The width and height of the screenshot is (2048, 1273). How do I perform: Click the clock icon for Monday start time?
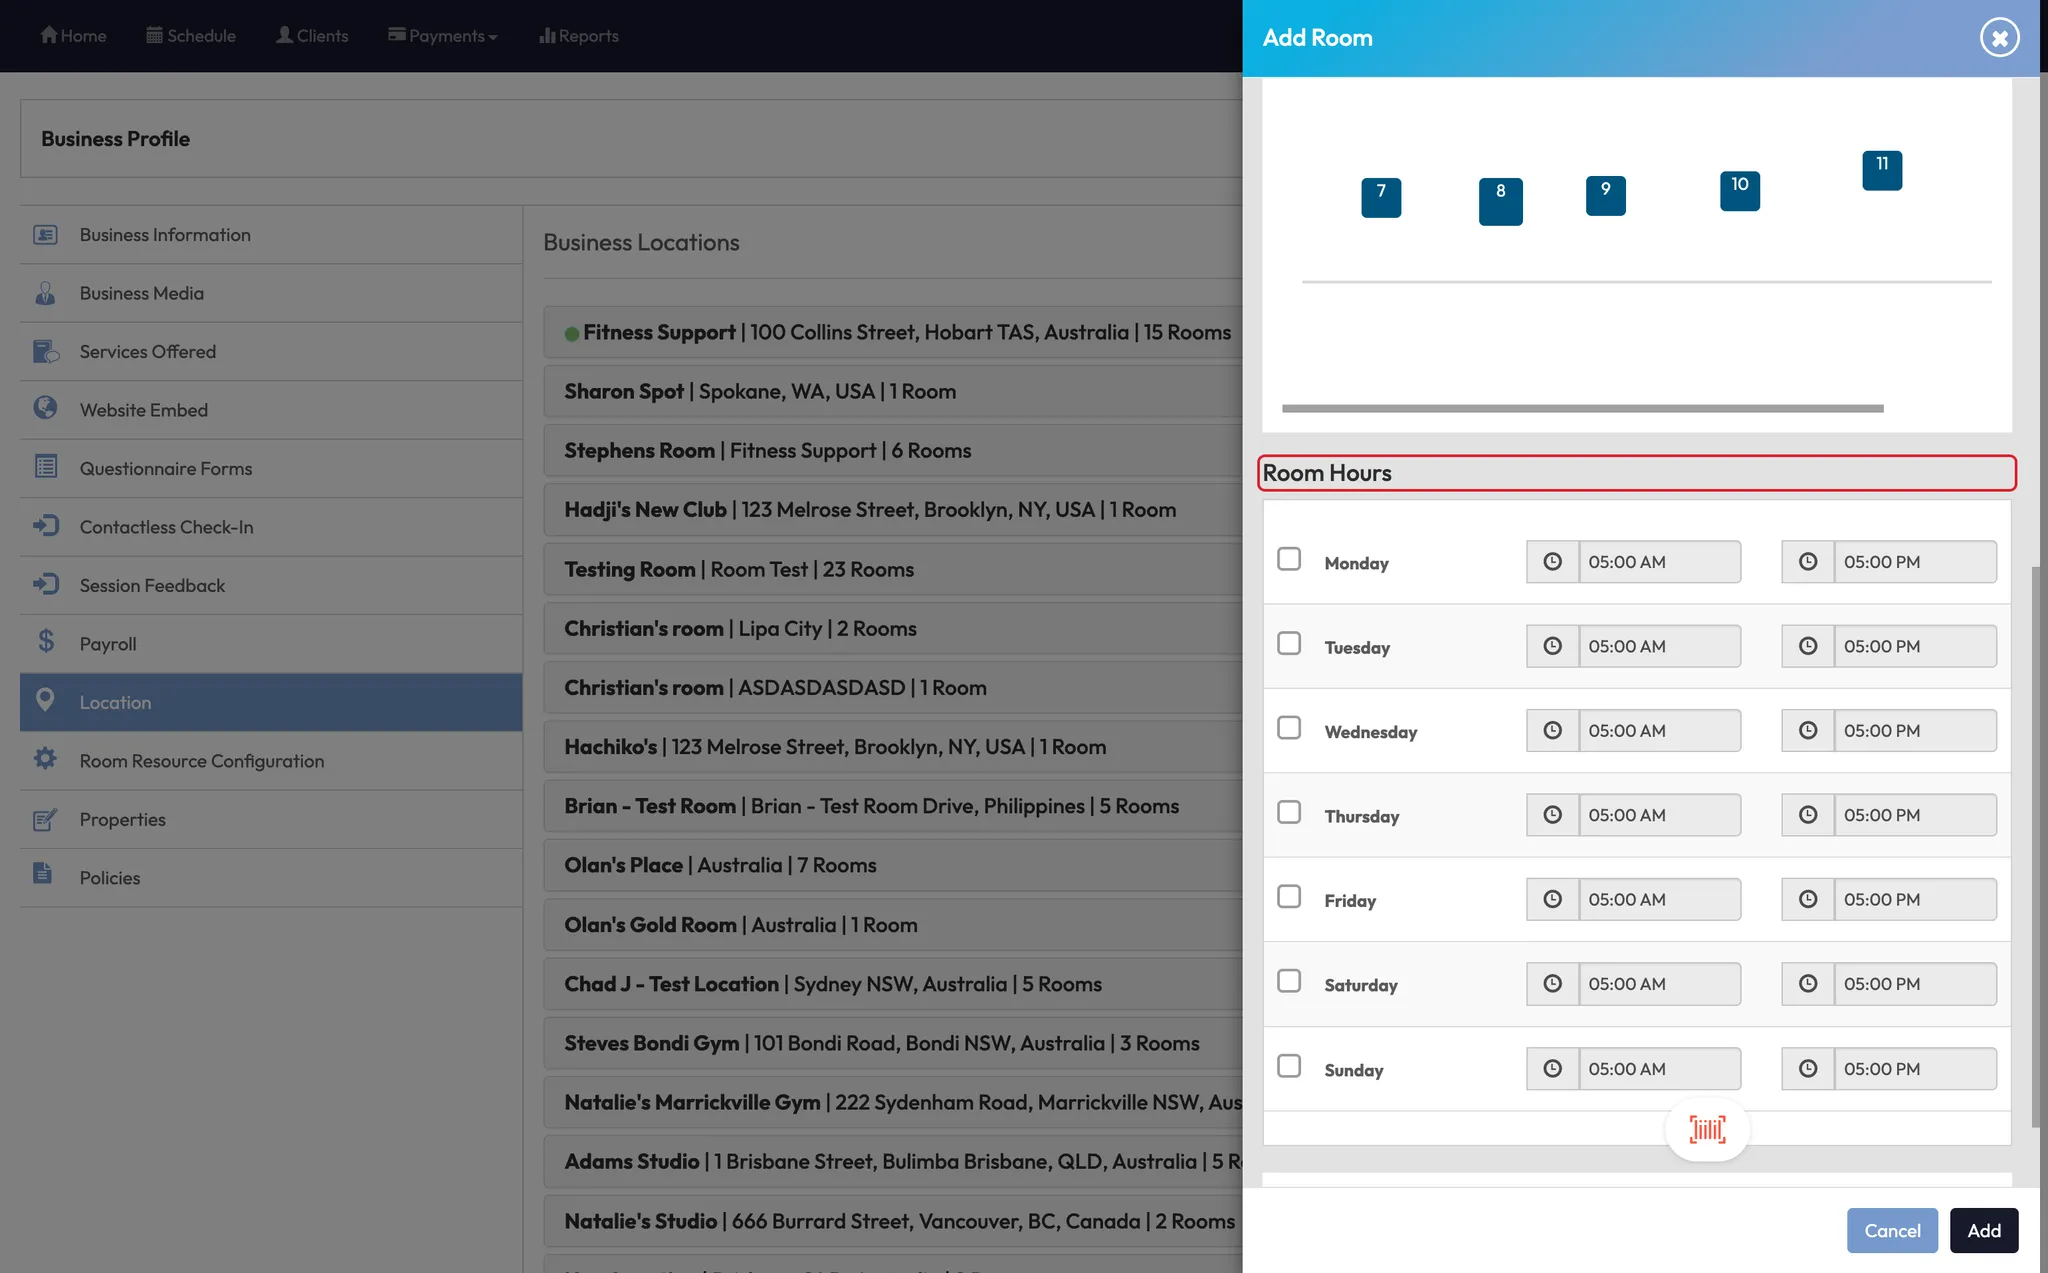1552,562
